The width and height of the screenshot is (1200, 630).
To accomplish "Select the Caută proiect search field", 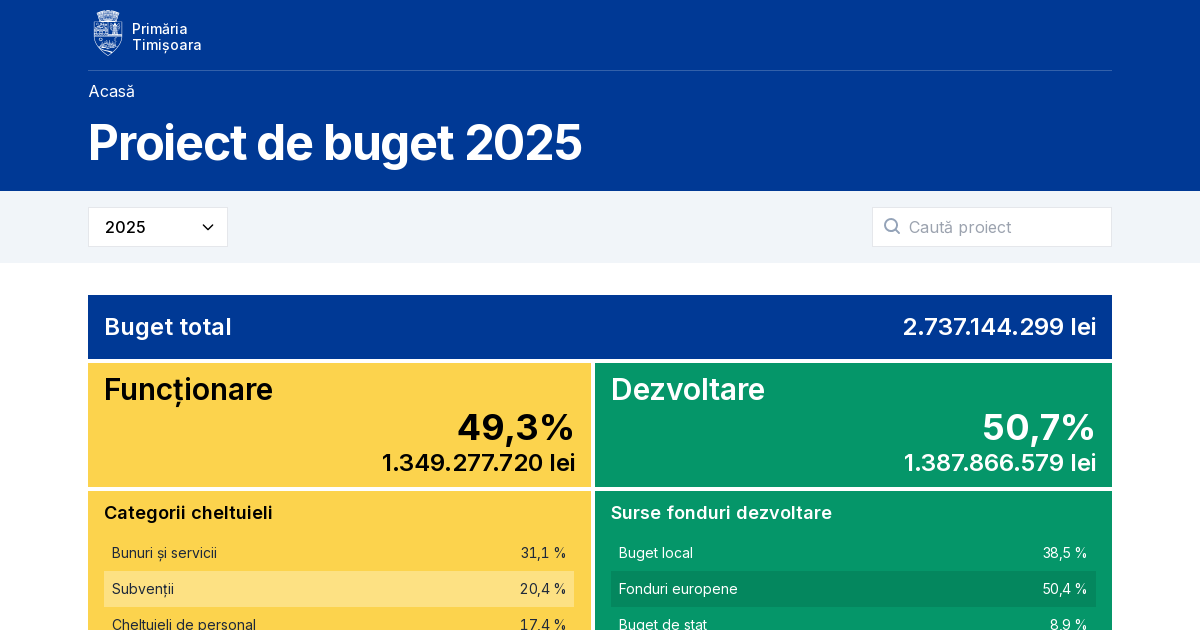I will coord(992,227).
